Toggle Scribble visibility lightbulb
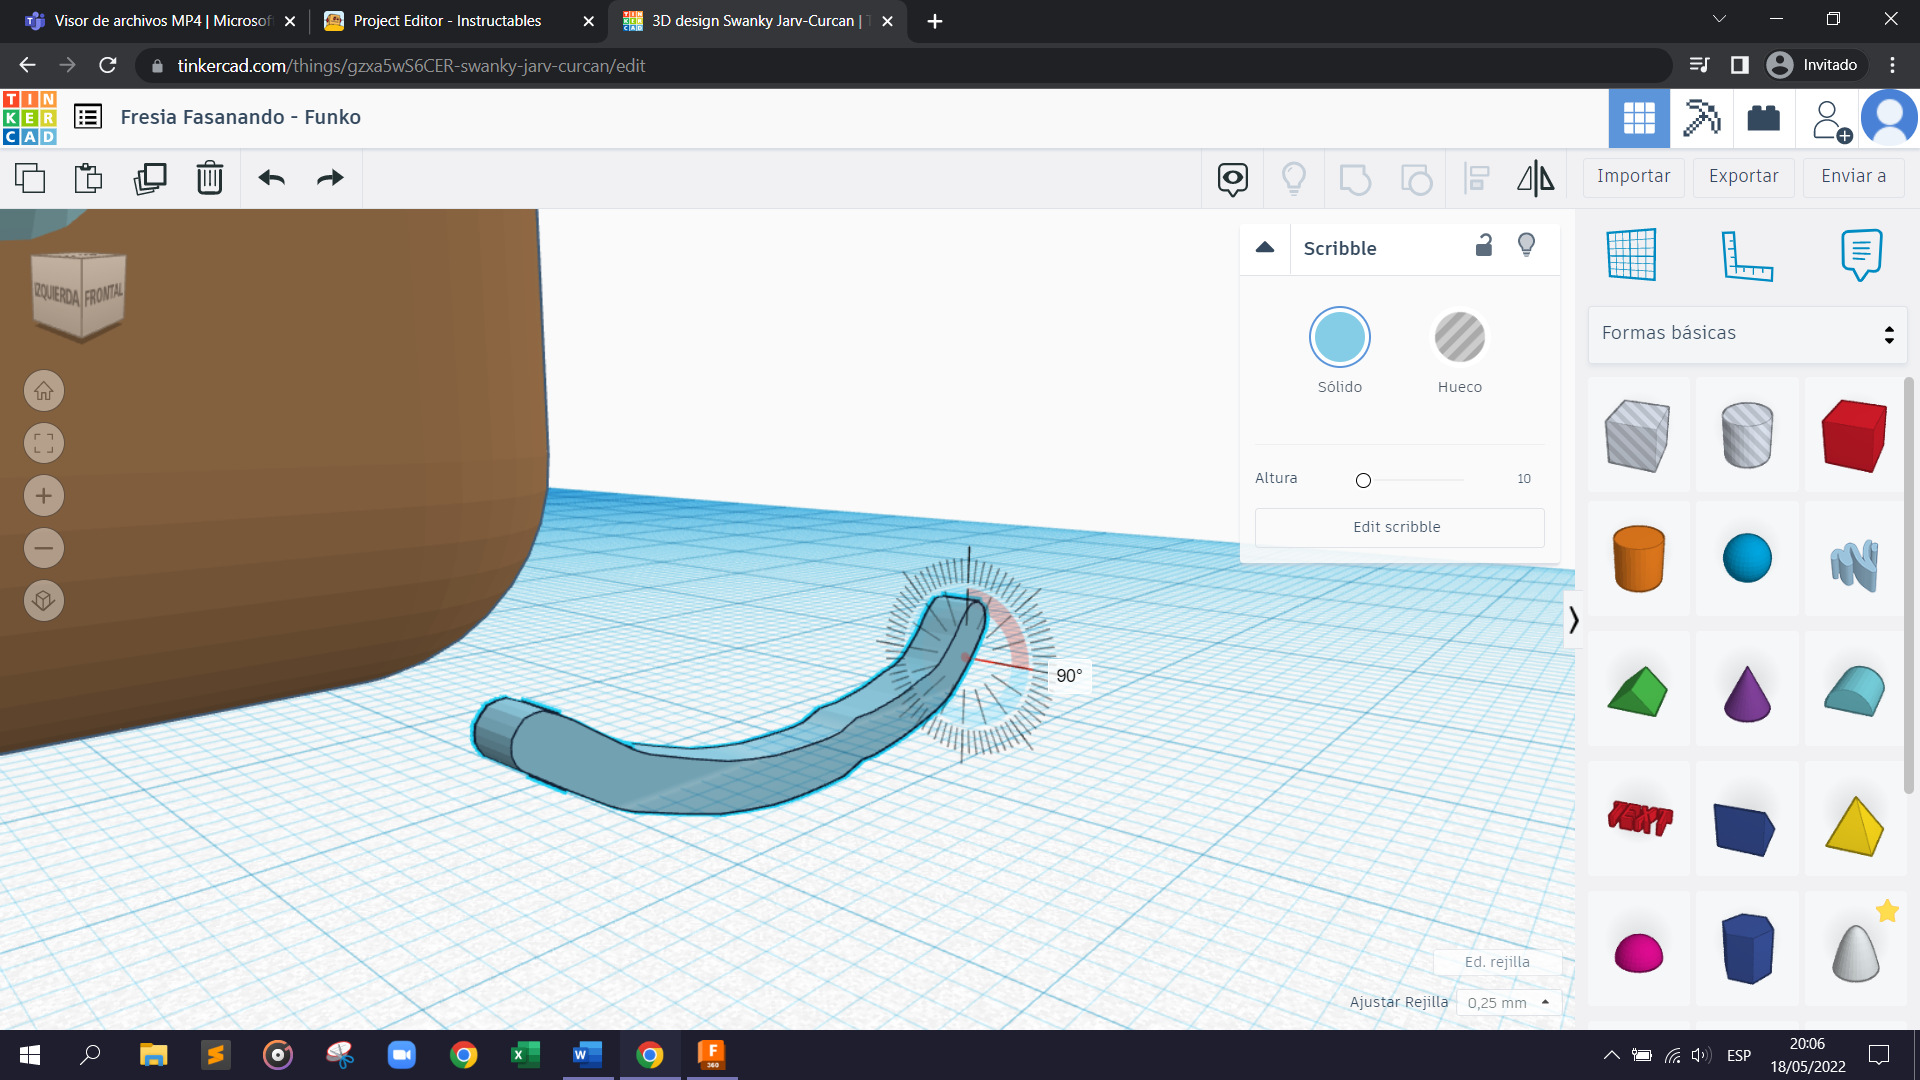The image size is (1920, 1080). coord(1526,246)
